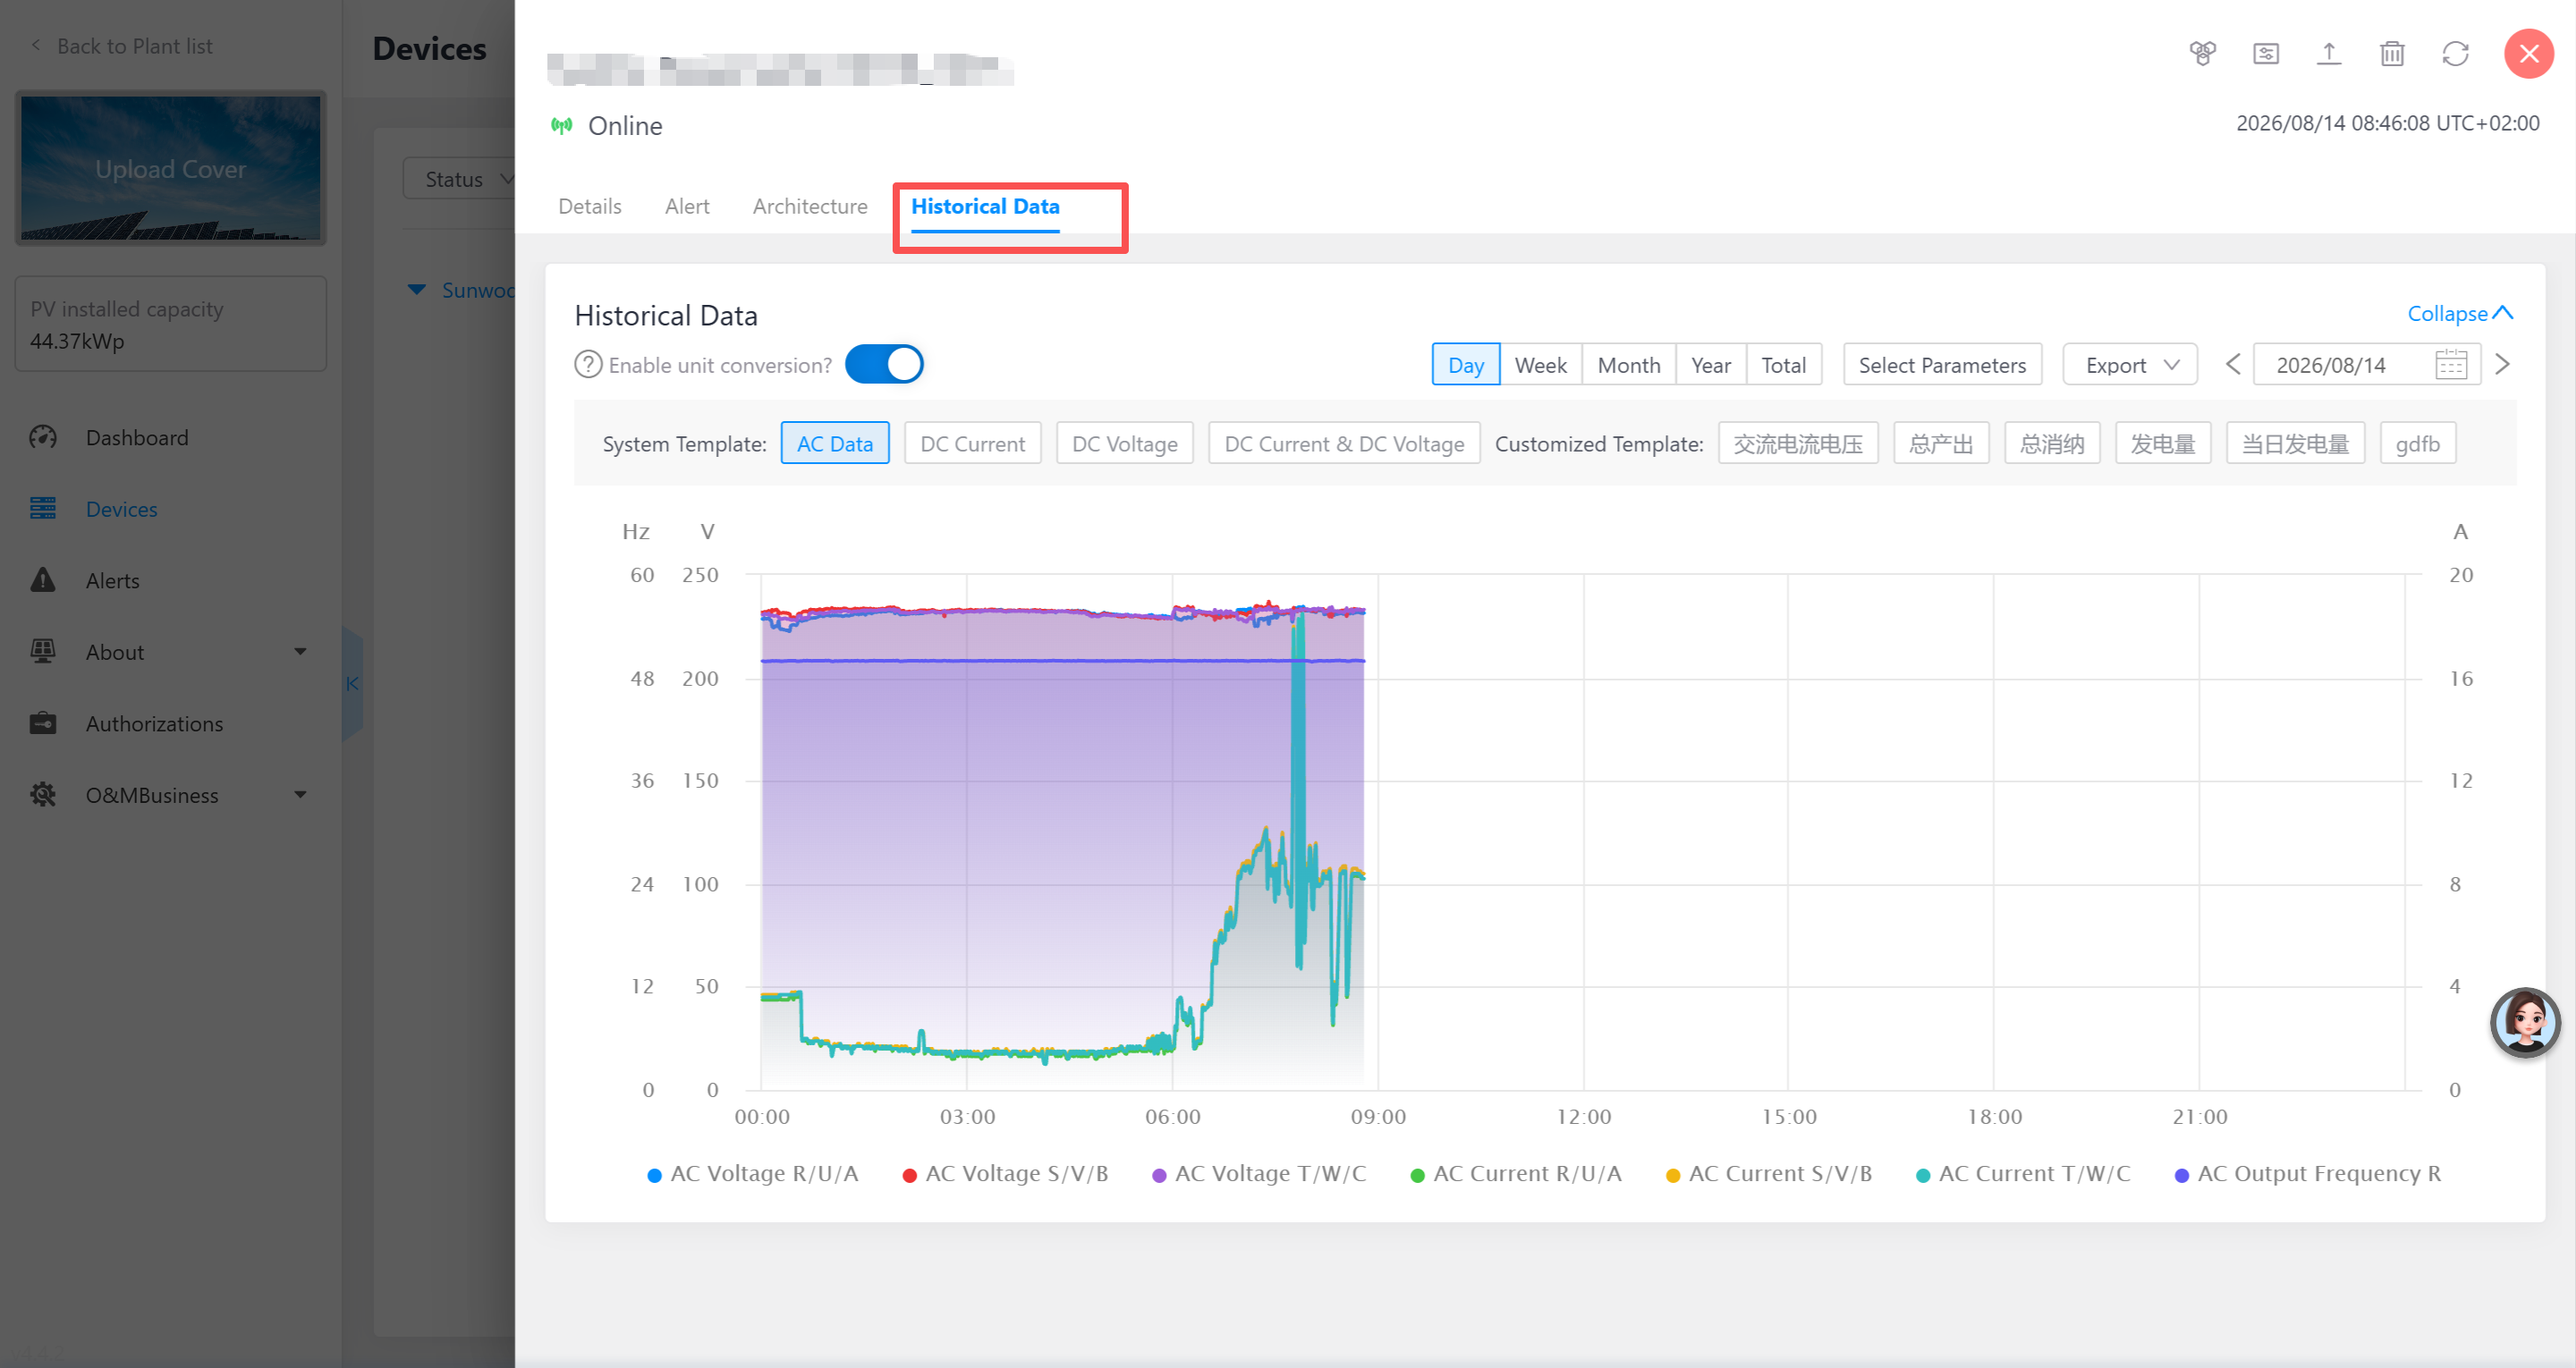Apply the DC Voltage system template
This screenshot has width=2576, height=1368.
pos(1125,443)
